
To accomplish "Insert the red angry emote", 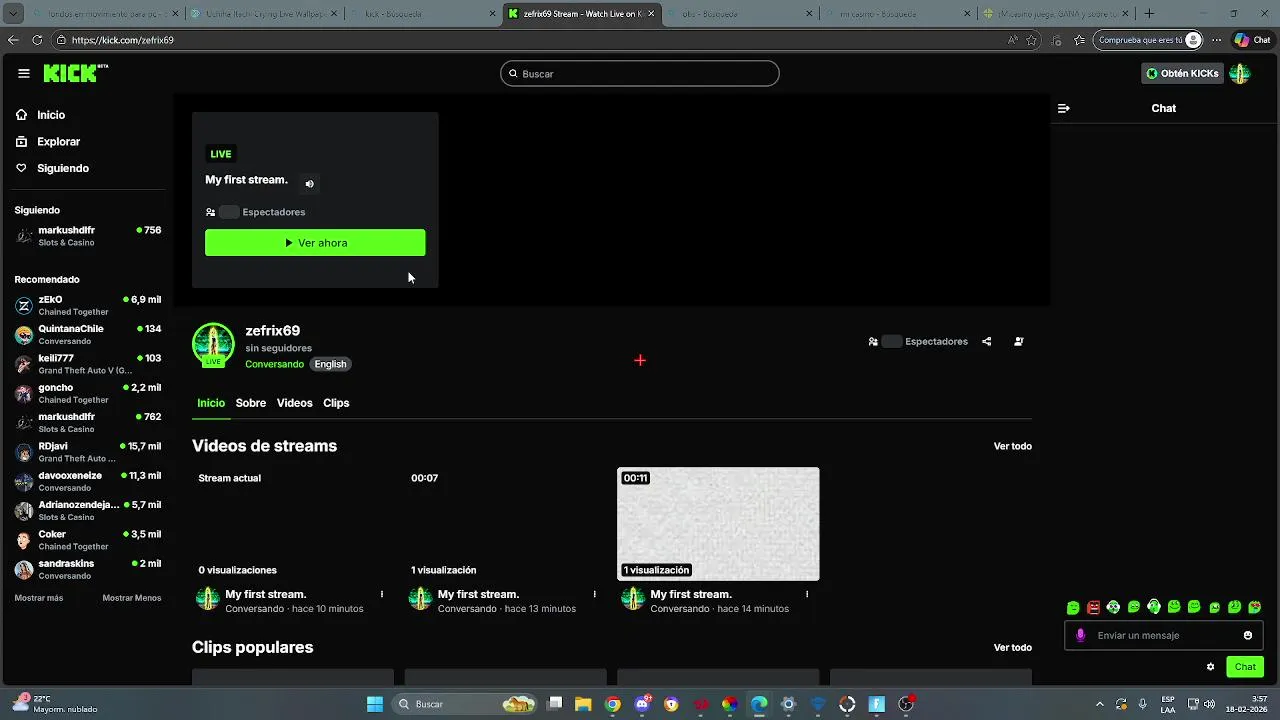I will click(1093, 607).
